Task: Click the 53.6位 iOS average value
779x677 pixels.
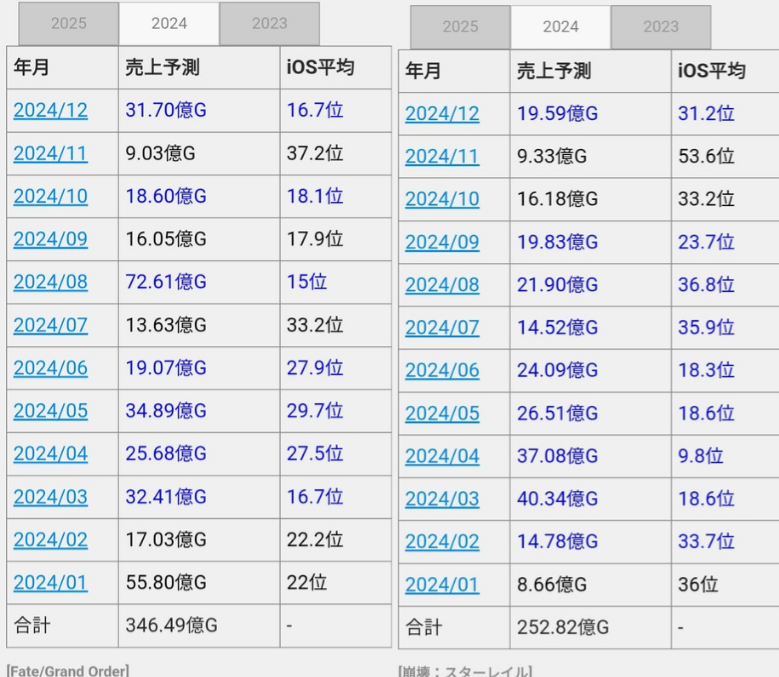Action: tap(706, 156)
